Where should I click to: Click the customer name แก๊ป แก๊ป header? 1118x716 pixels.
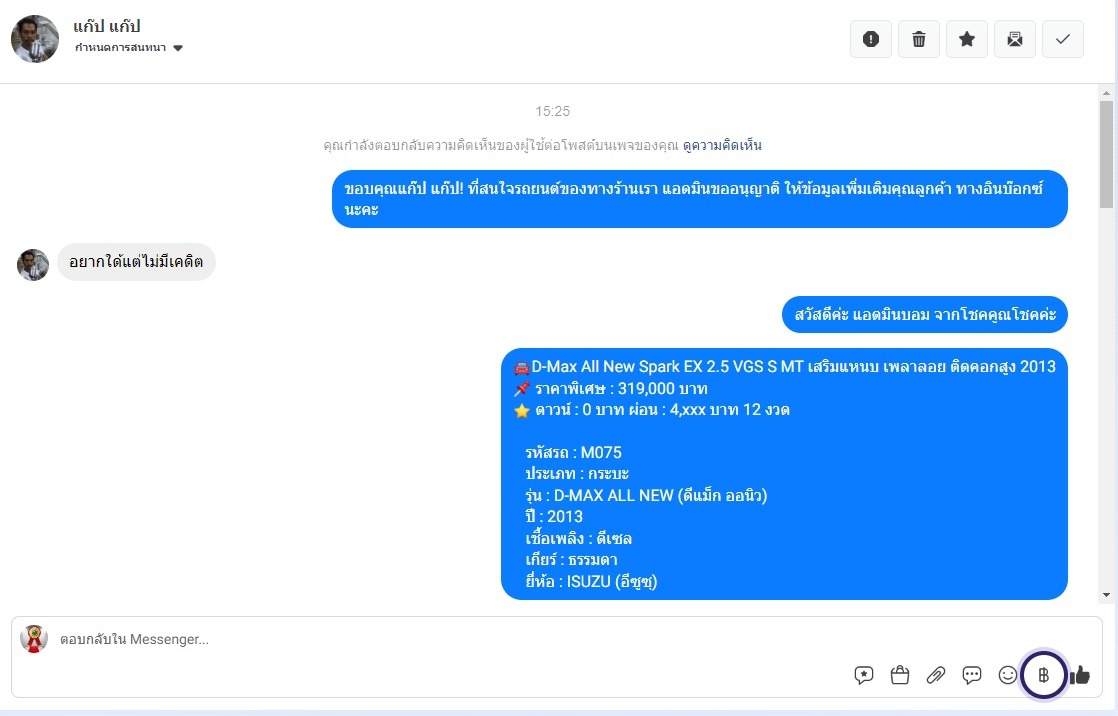coord(107,26)
